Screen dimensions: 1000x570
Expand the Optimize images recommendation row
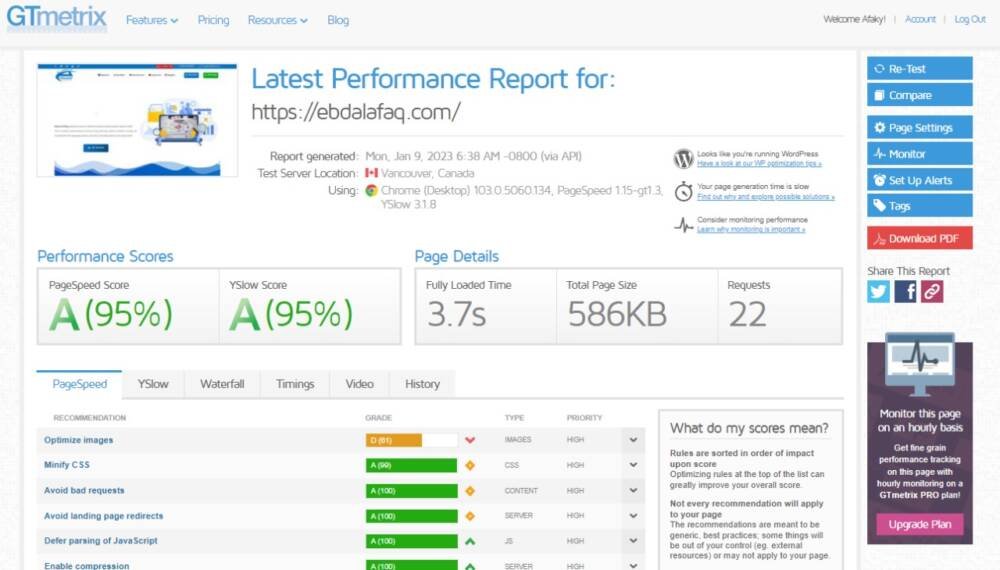pyautogui.click(x=633, y=440)
